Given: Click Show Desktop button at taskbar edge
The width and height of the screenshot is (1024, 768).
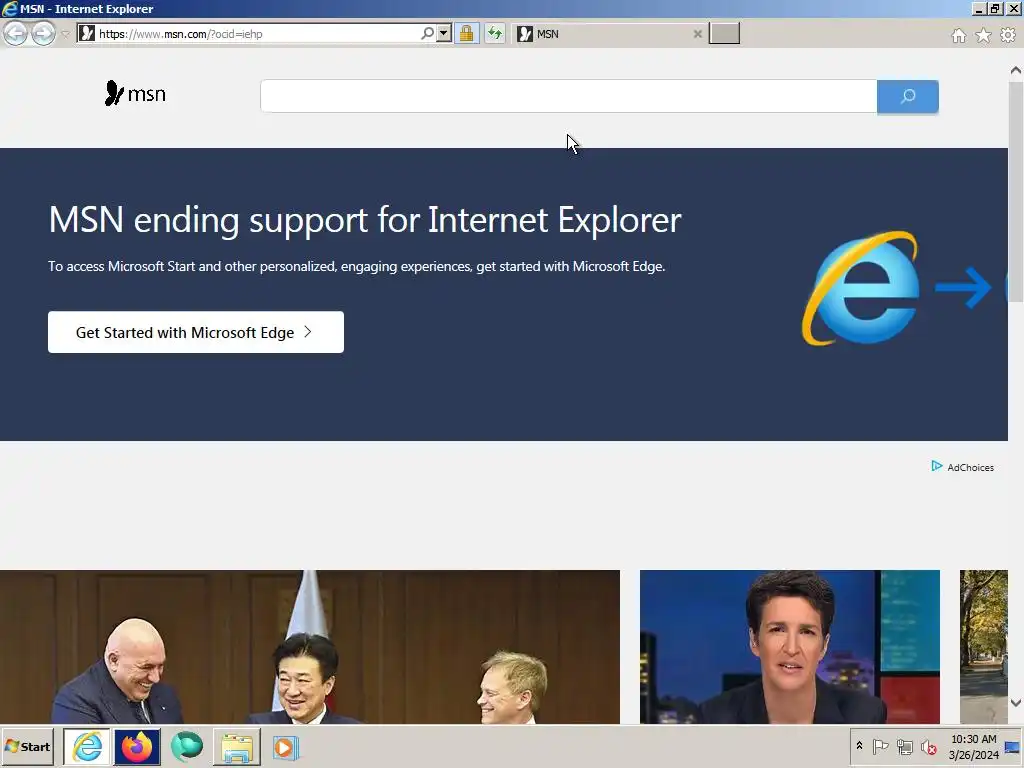Looking at the screenshot, I should point(1013,747).
